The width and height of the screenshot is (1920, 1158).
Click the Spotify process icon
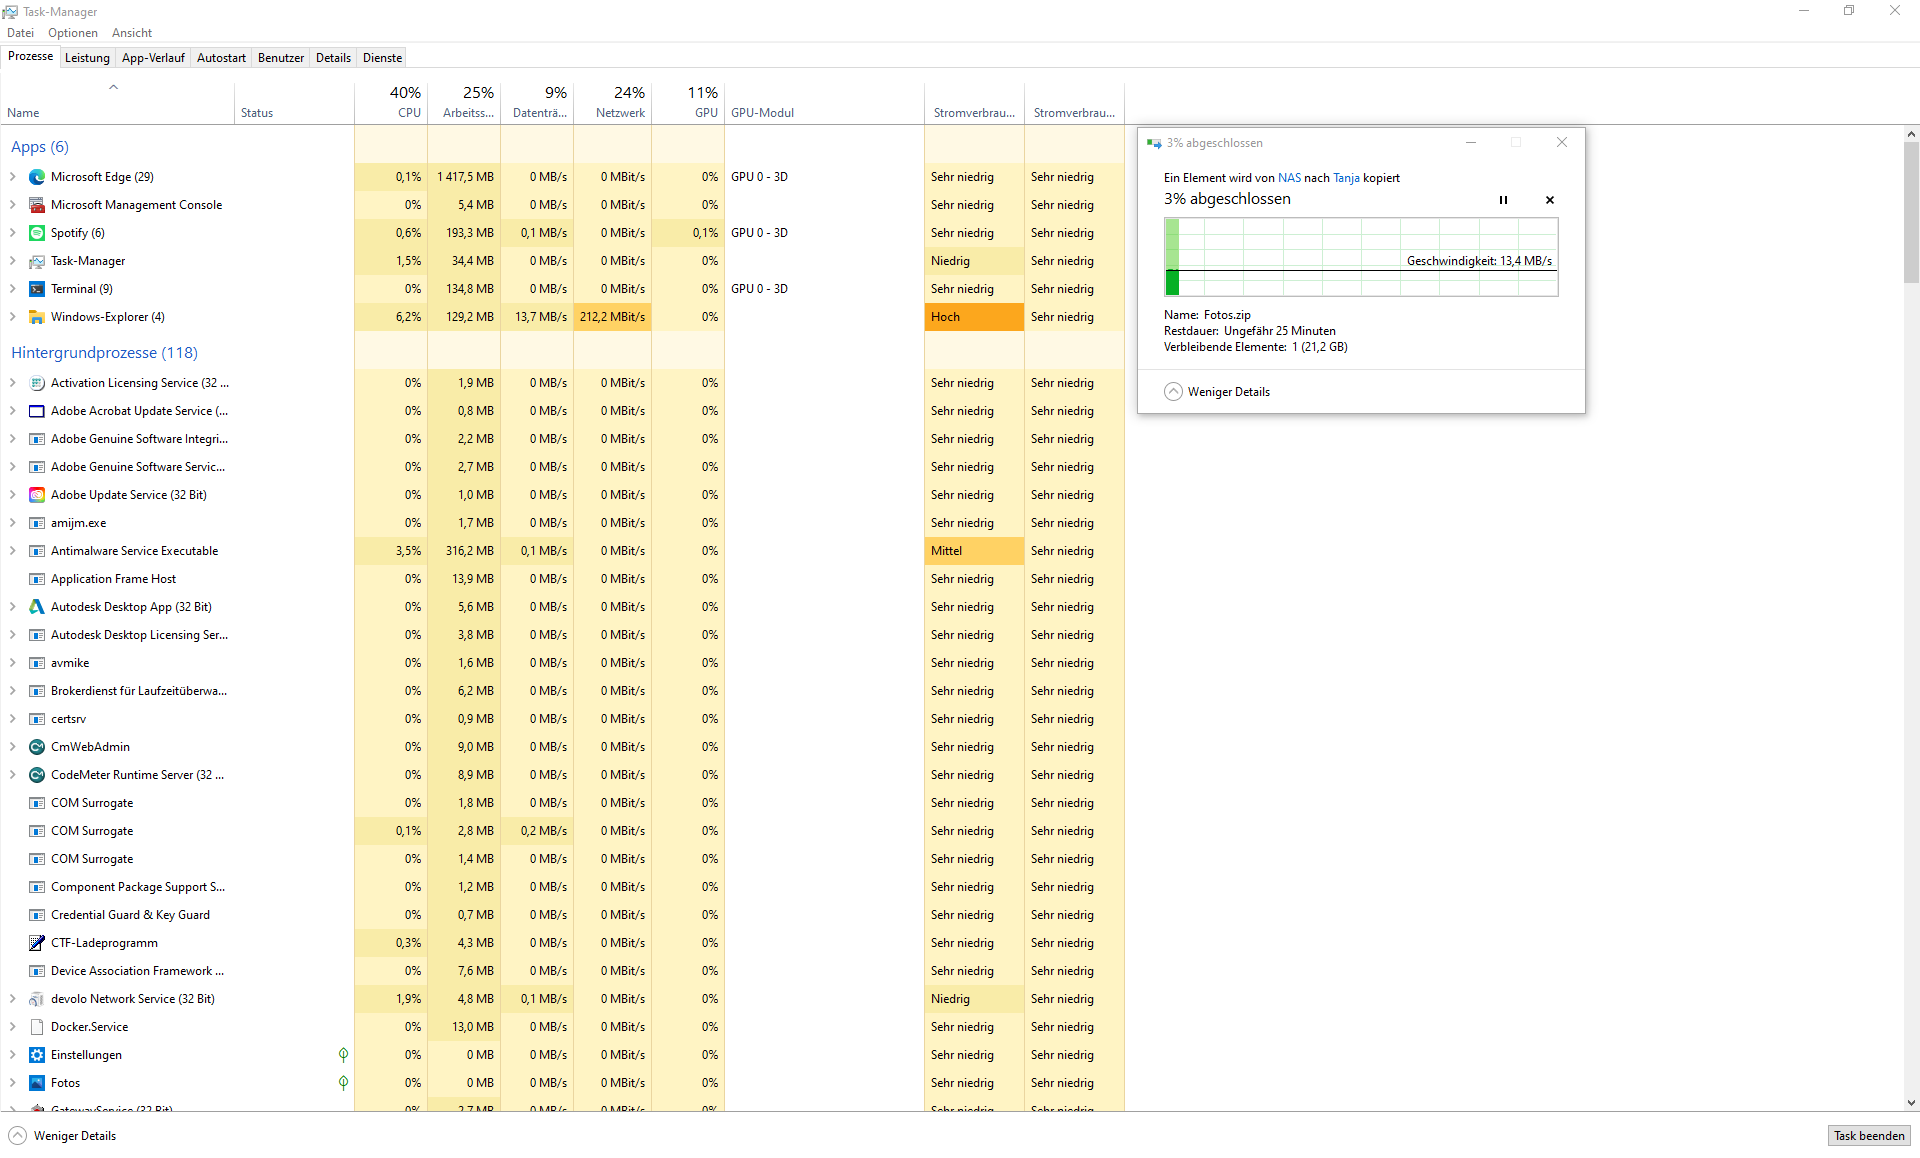[x=37, y=233]
